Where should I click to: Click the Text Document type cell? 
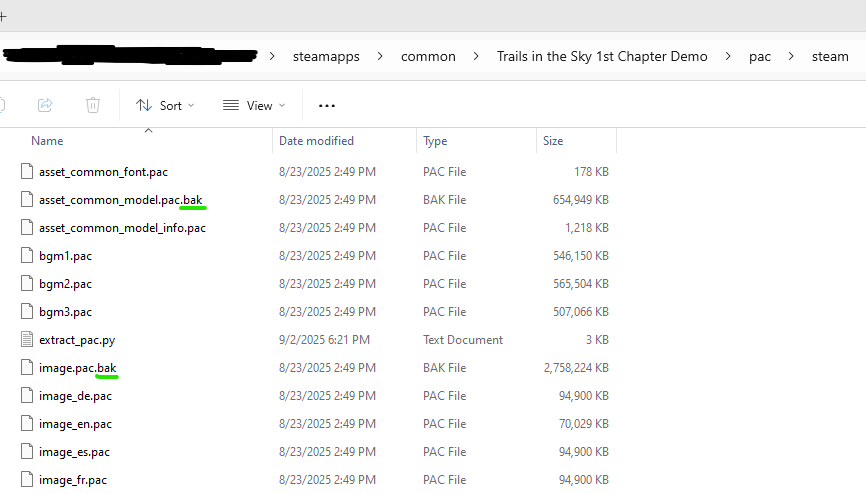(x=463, y=340)
